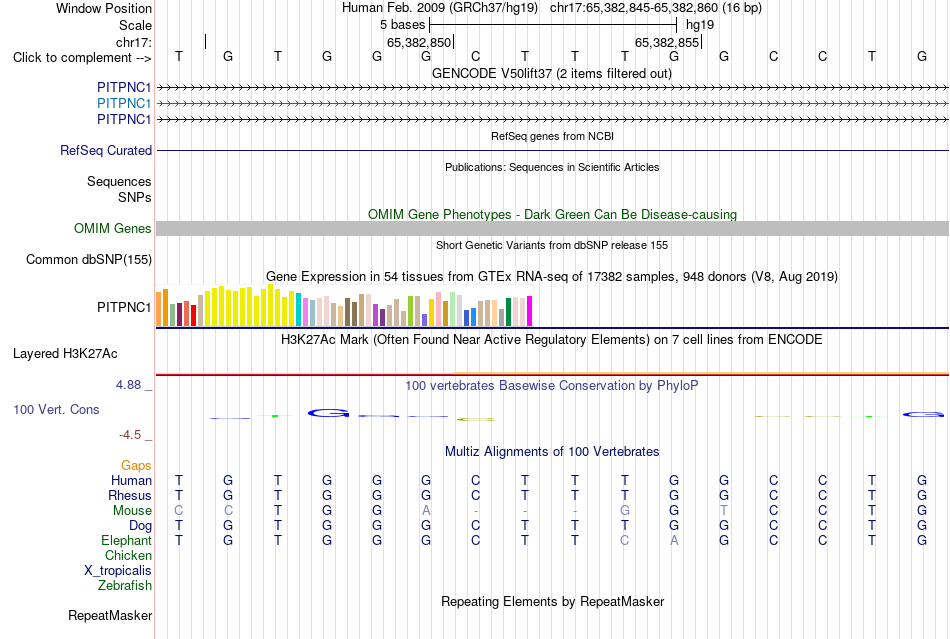Click the GENCODE V50lift37 track title
The image size is (950, 639).
[x=551, y=73]
